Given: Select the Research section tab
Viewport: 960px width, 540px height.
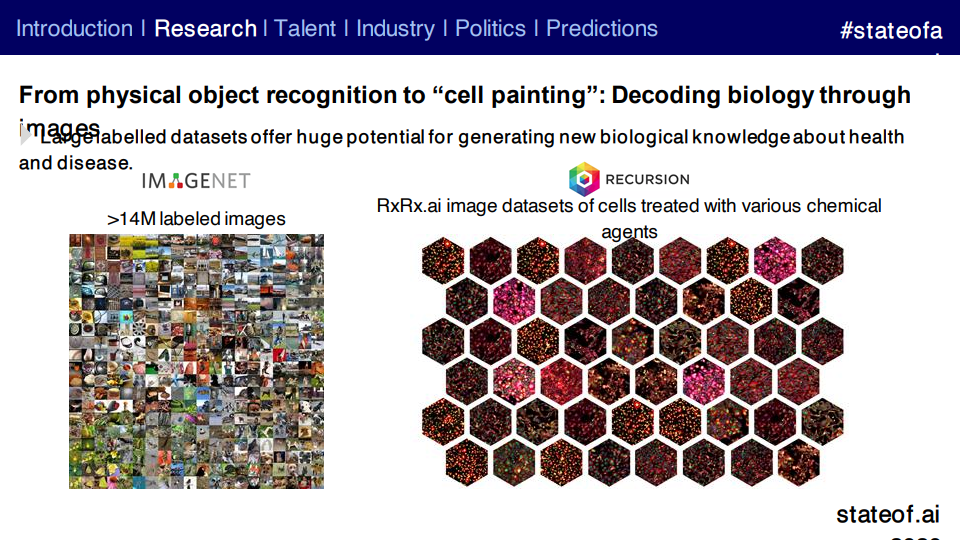Looking at the screenshot, I should click(205, 28).
